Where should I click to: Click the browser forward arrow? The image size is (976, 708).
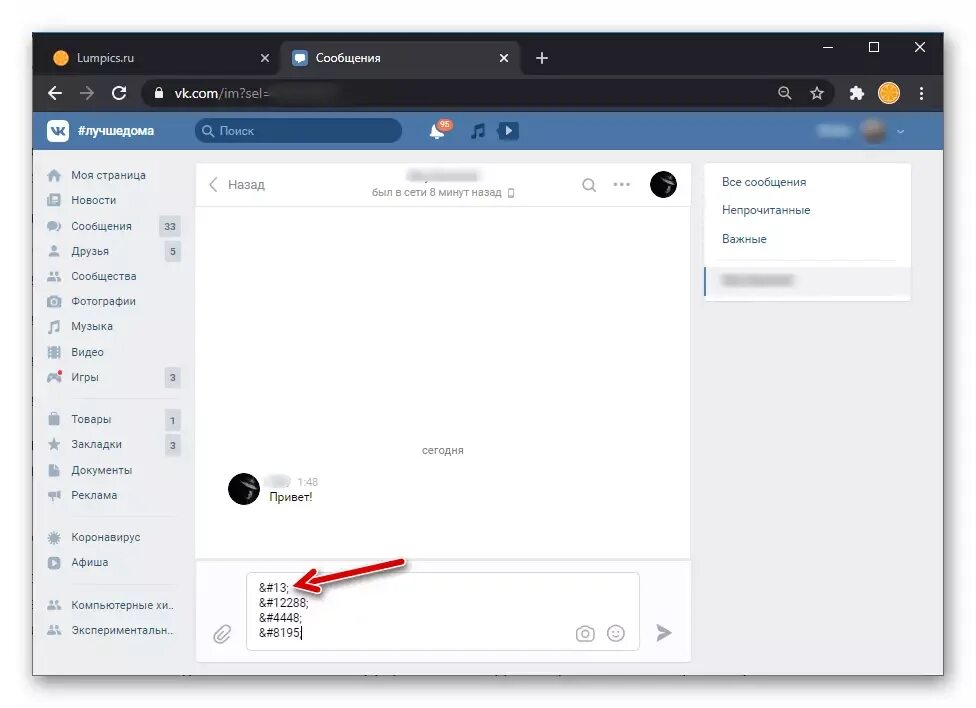(87, 93)
